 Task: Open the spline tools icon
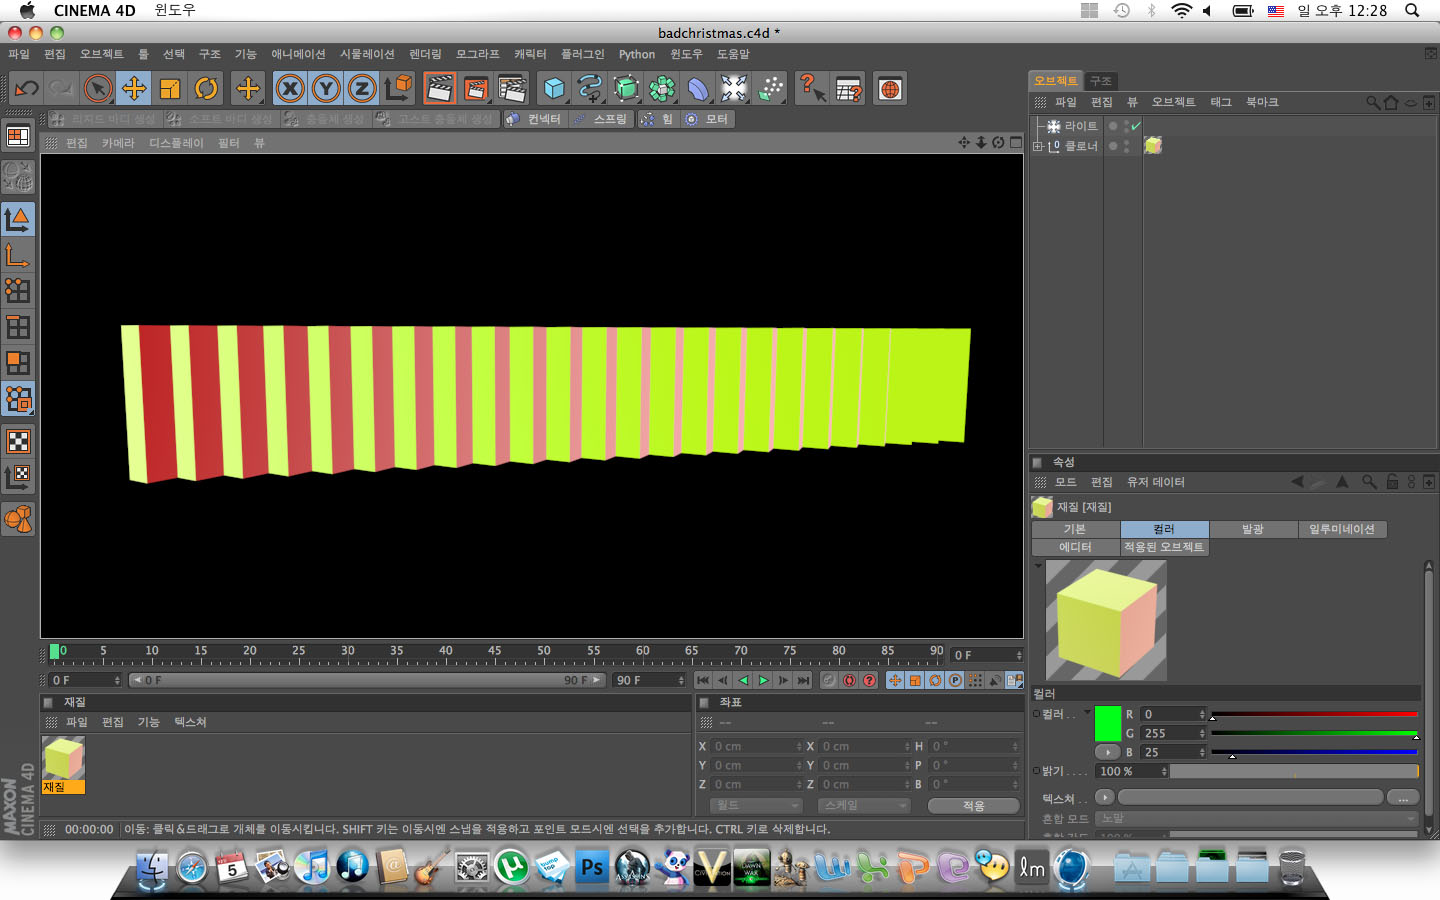590,89
